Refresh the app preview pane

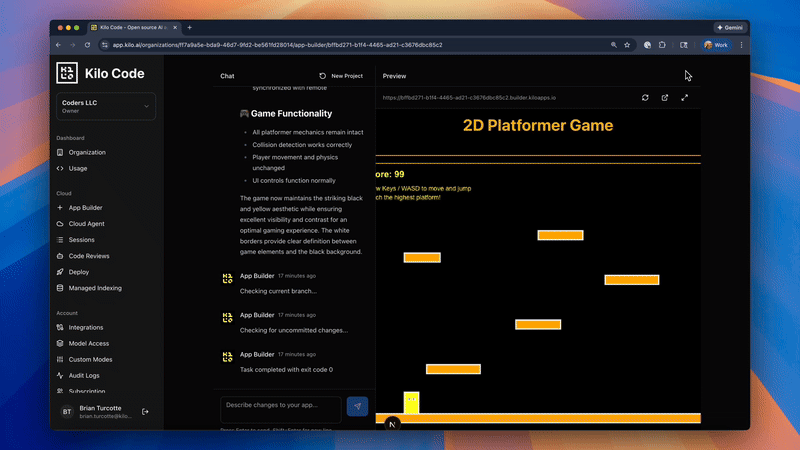(645, 98)
